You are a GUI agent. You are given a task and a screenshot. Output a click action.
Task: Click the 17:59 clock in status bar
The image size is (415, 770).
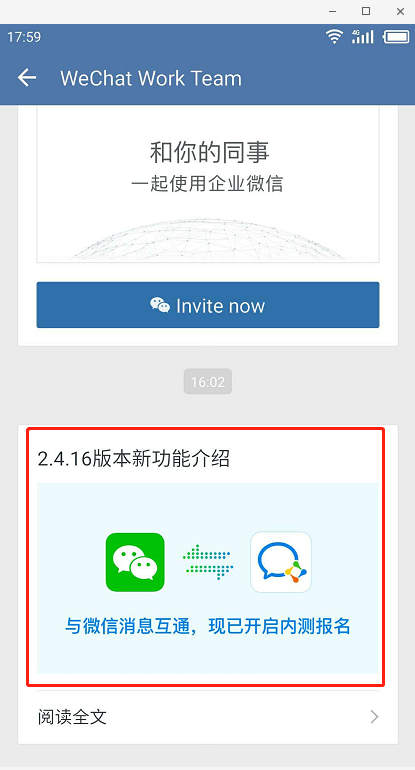pyautogui.click(x=24, y=37)
